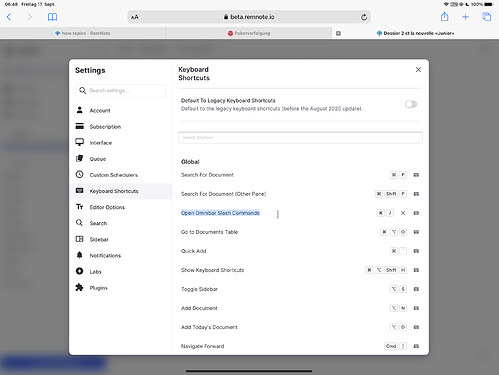Toggle Default To Legacy Keyboard Shortcuts switch

click(411, 104)
